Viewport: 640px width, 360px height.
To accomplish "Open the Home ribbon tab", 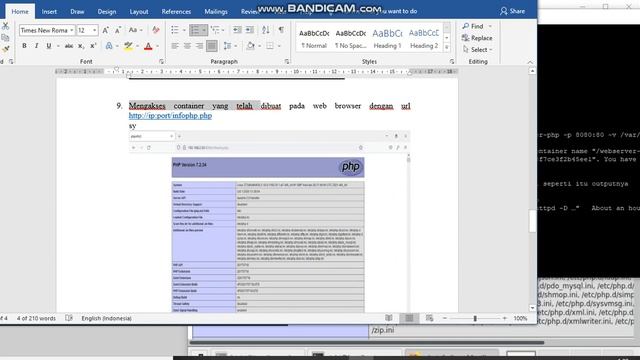I will pos(20,11).
